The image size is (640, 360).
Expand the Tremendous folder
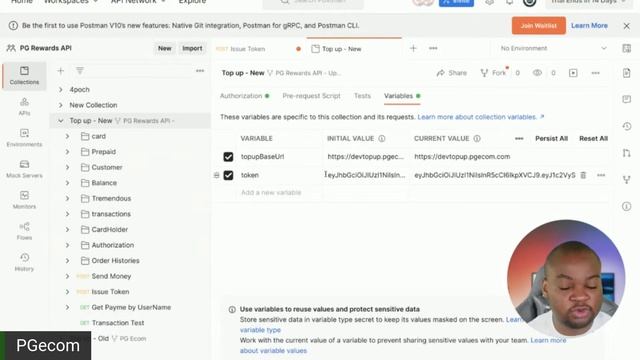tap(67, 198)
